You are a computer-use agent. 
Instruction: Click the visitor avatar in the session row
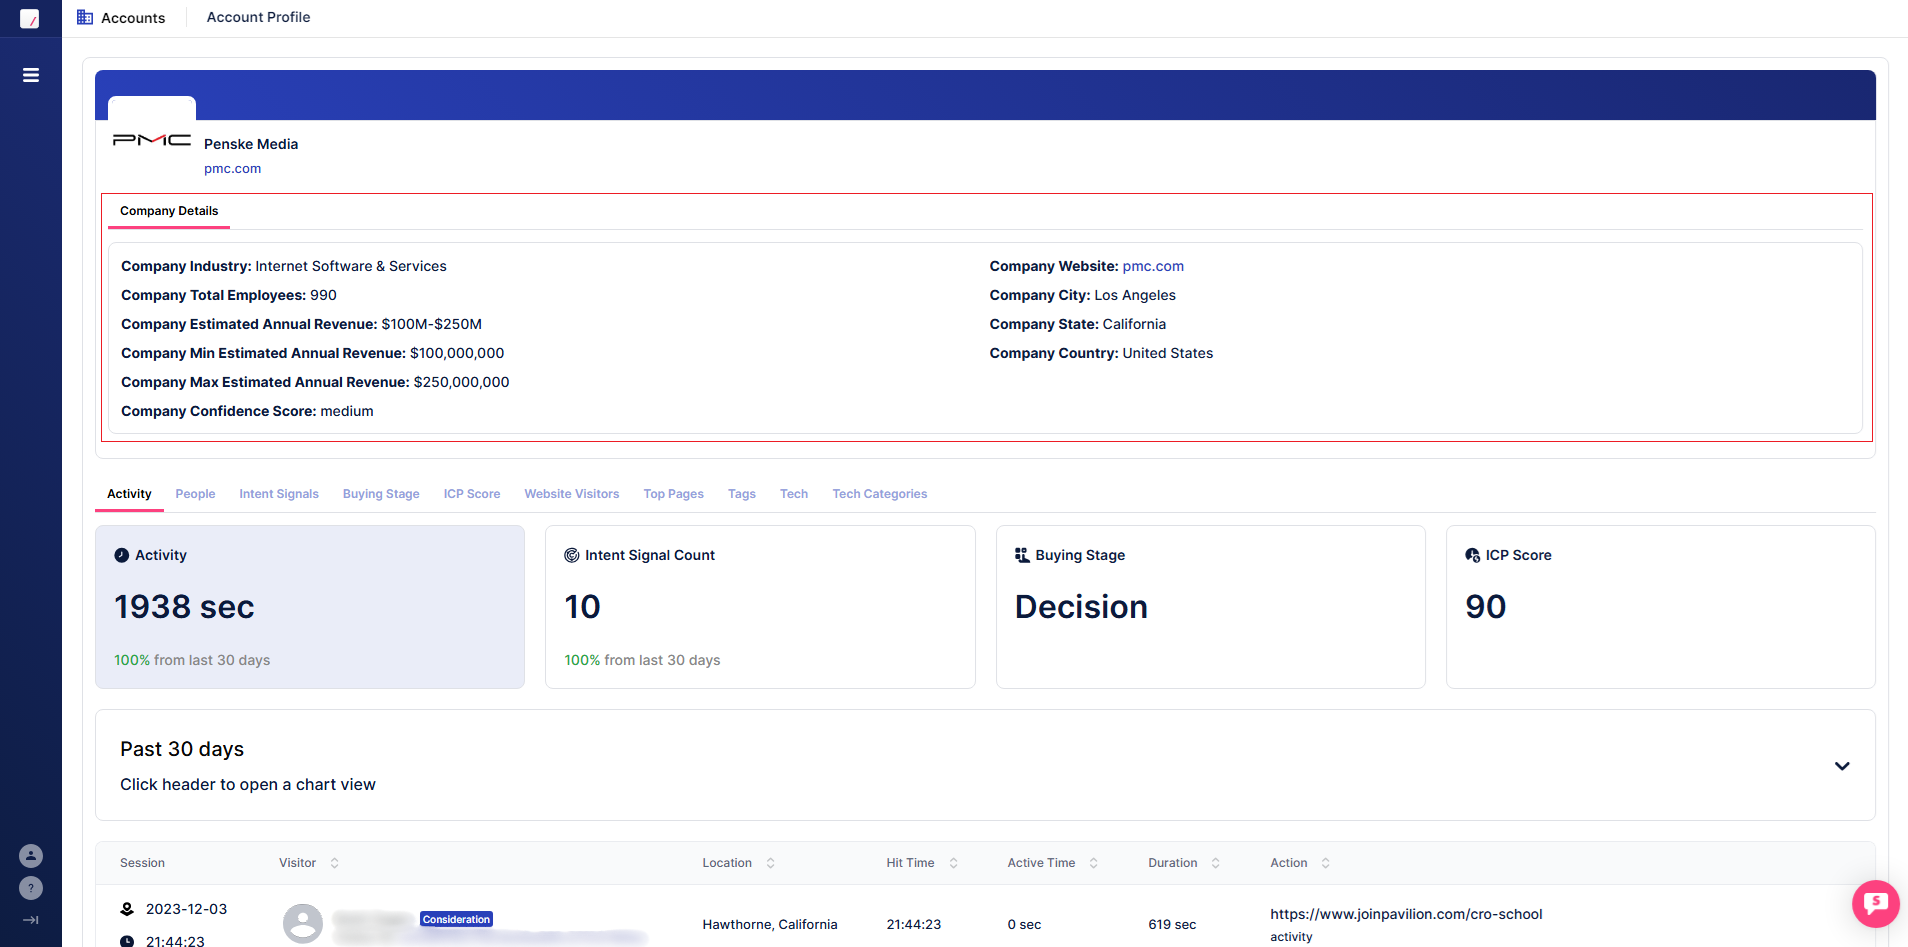(x=303, y=924)
